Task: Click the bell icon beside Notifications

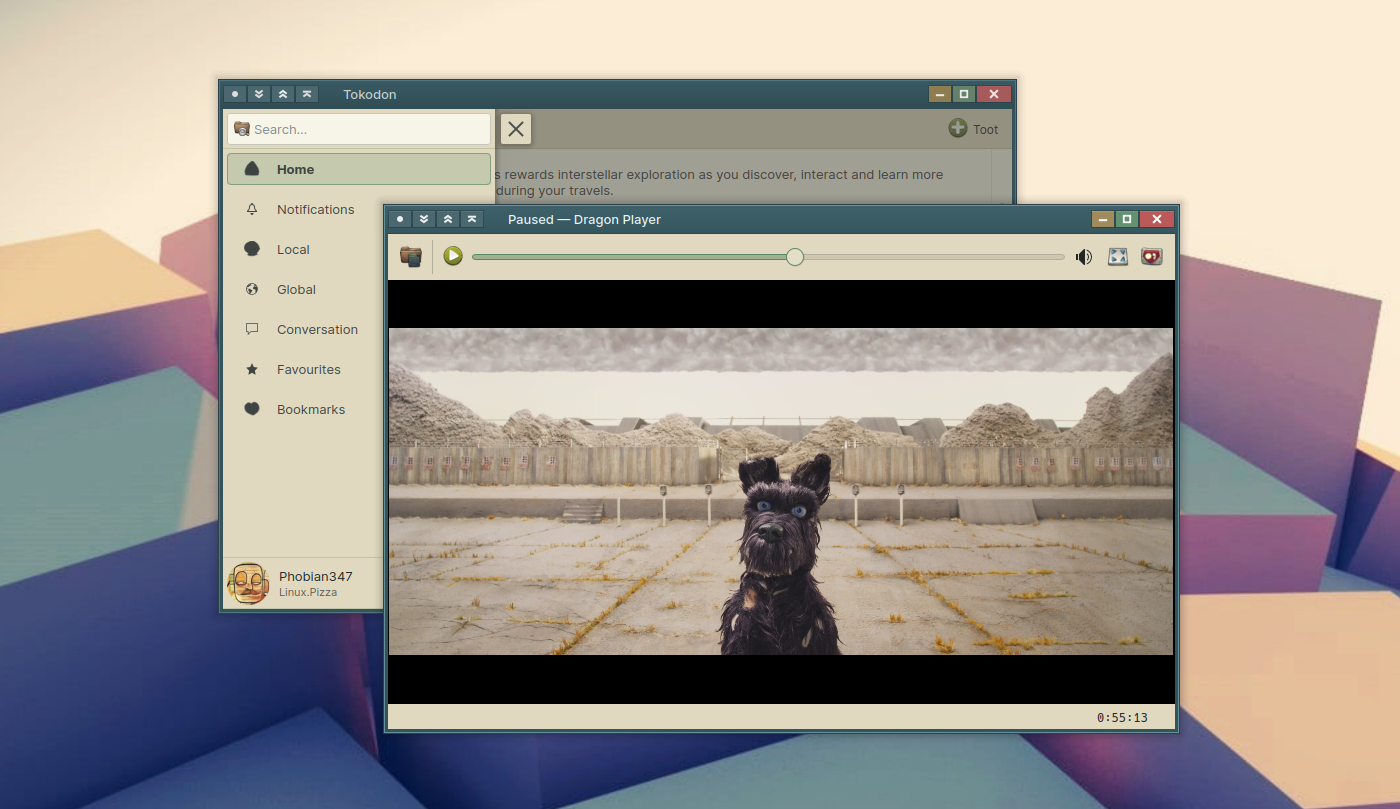Action: click(x=252, y=209)
